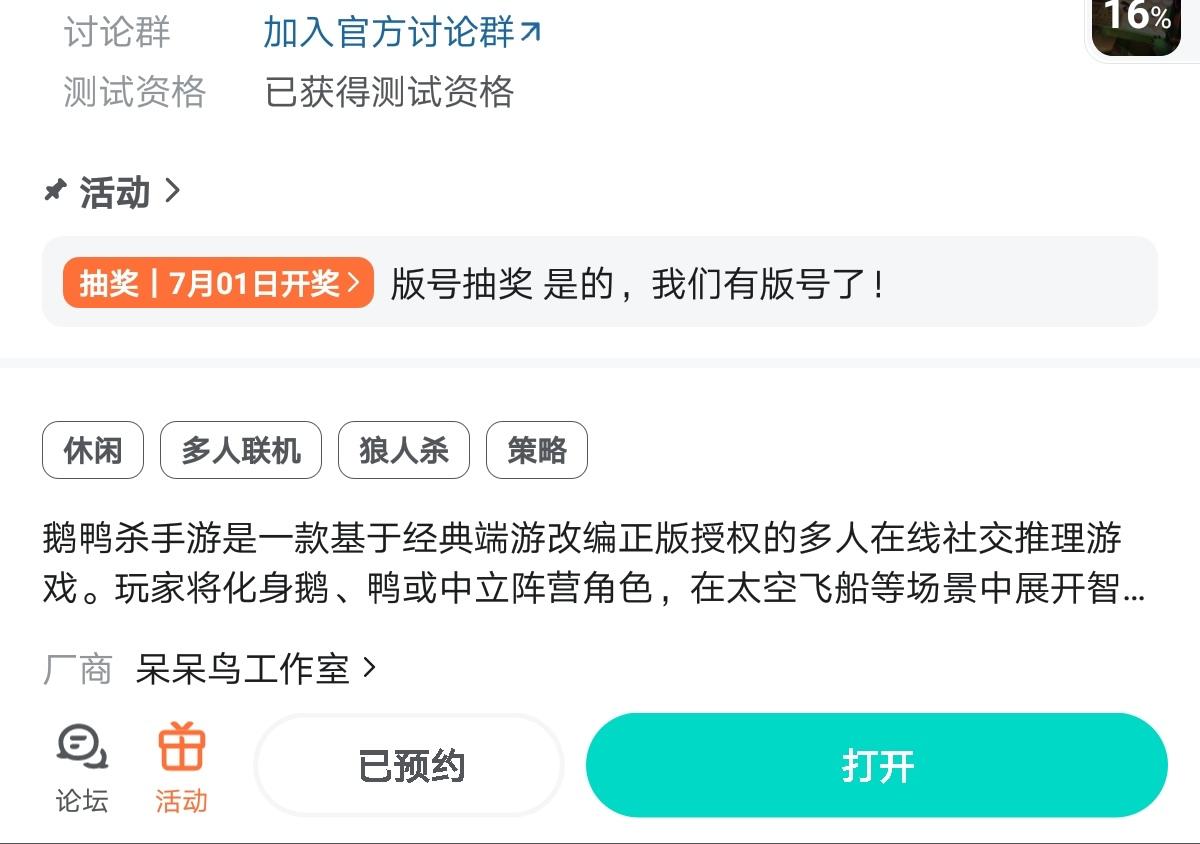This screenshot has width=1200, height=844.
Task: Click the pin icon beside 活动 heading
Action: [55, 190]
